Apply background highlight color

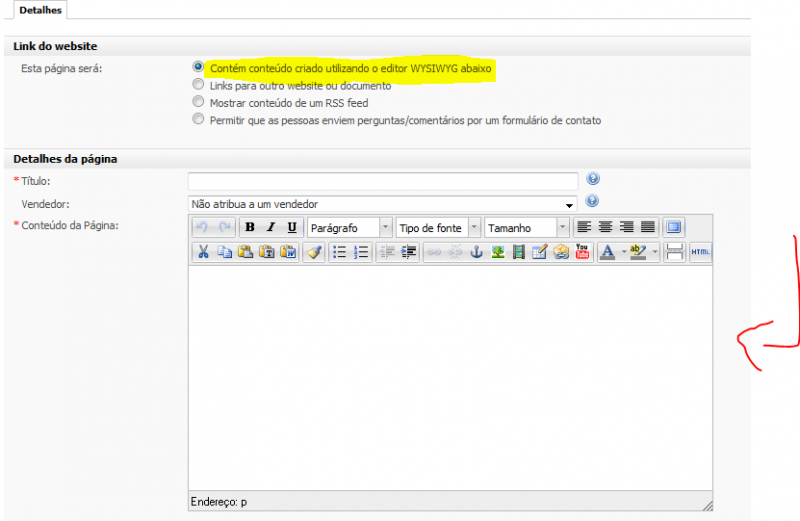click(638, 252)
